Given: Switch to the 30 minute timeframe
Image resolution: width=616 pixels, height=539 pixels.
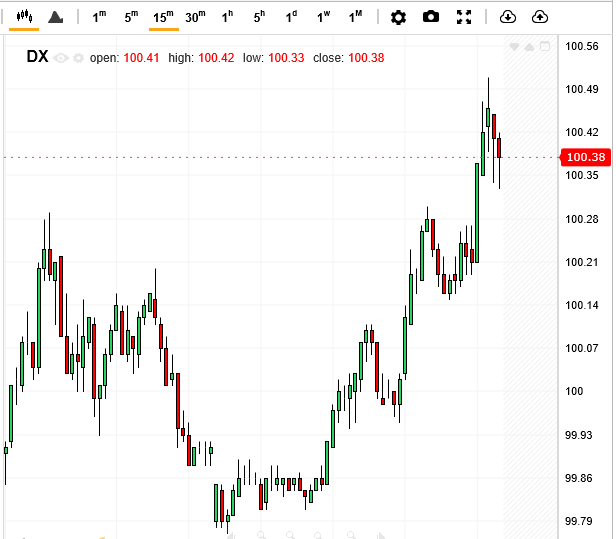Looking at the screenshot, I should pos(195,17).
